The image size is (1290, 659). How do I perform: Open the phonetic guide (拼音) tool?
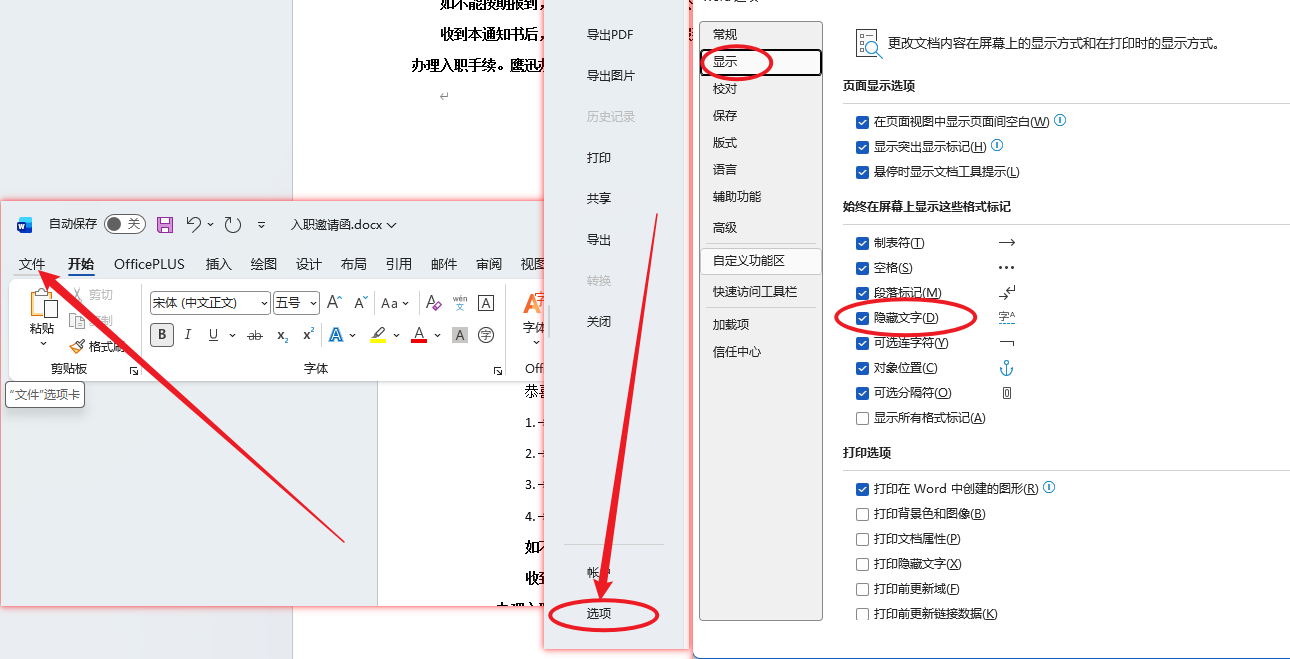(459, 303)
